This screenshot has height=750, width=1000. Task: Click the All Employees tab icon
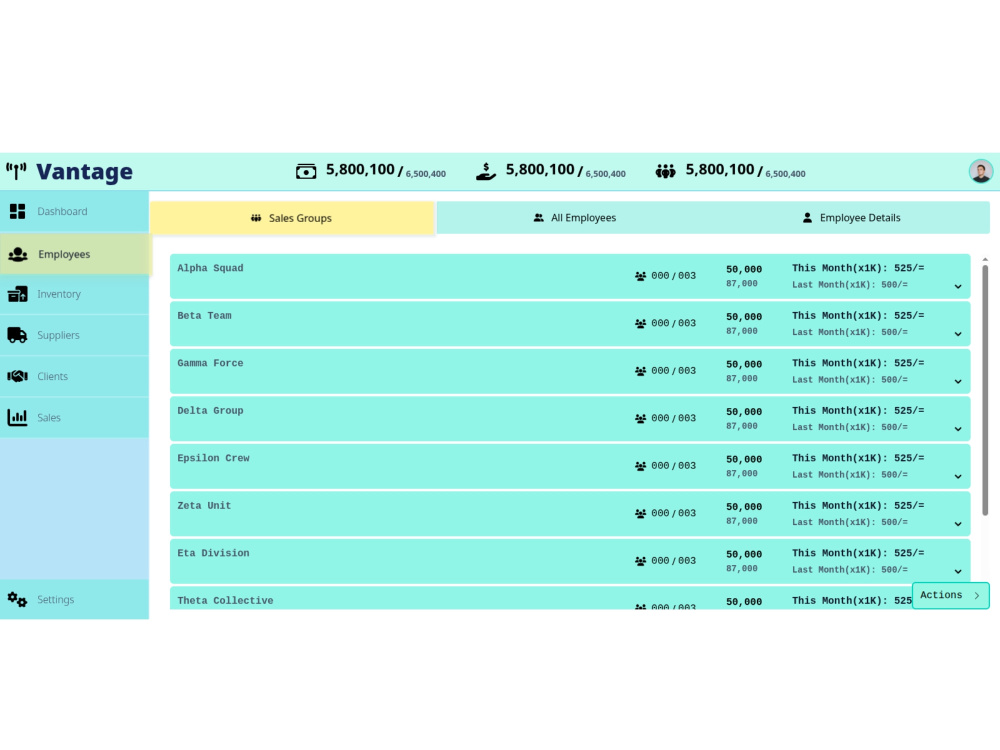(x=539, y=218)
